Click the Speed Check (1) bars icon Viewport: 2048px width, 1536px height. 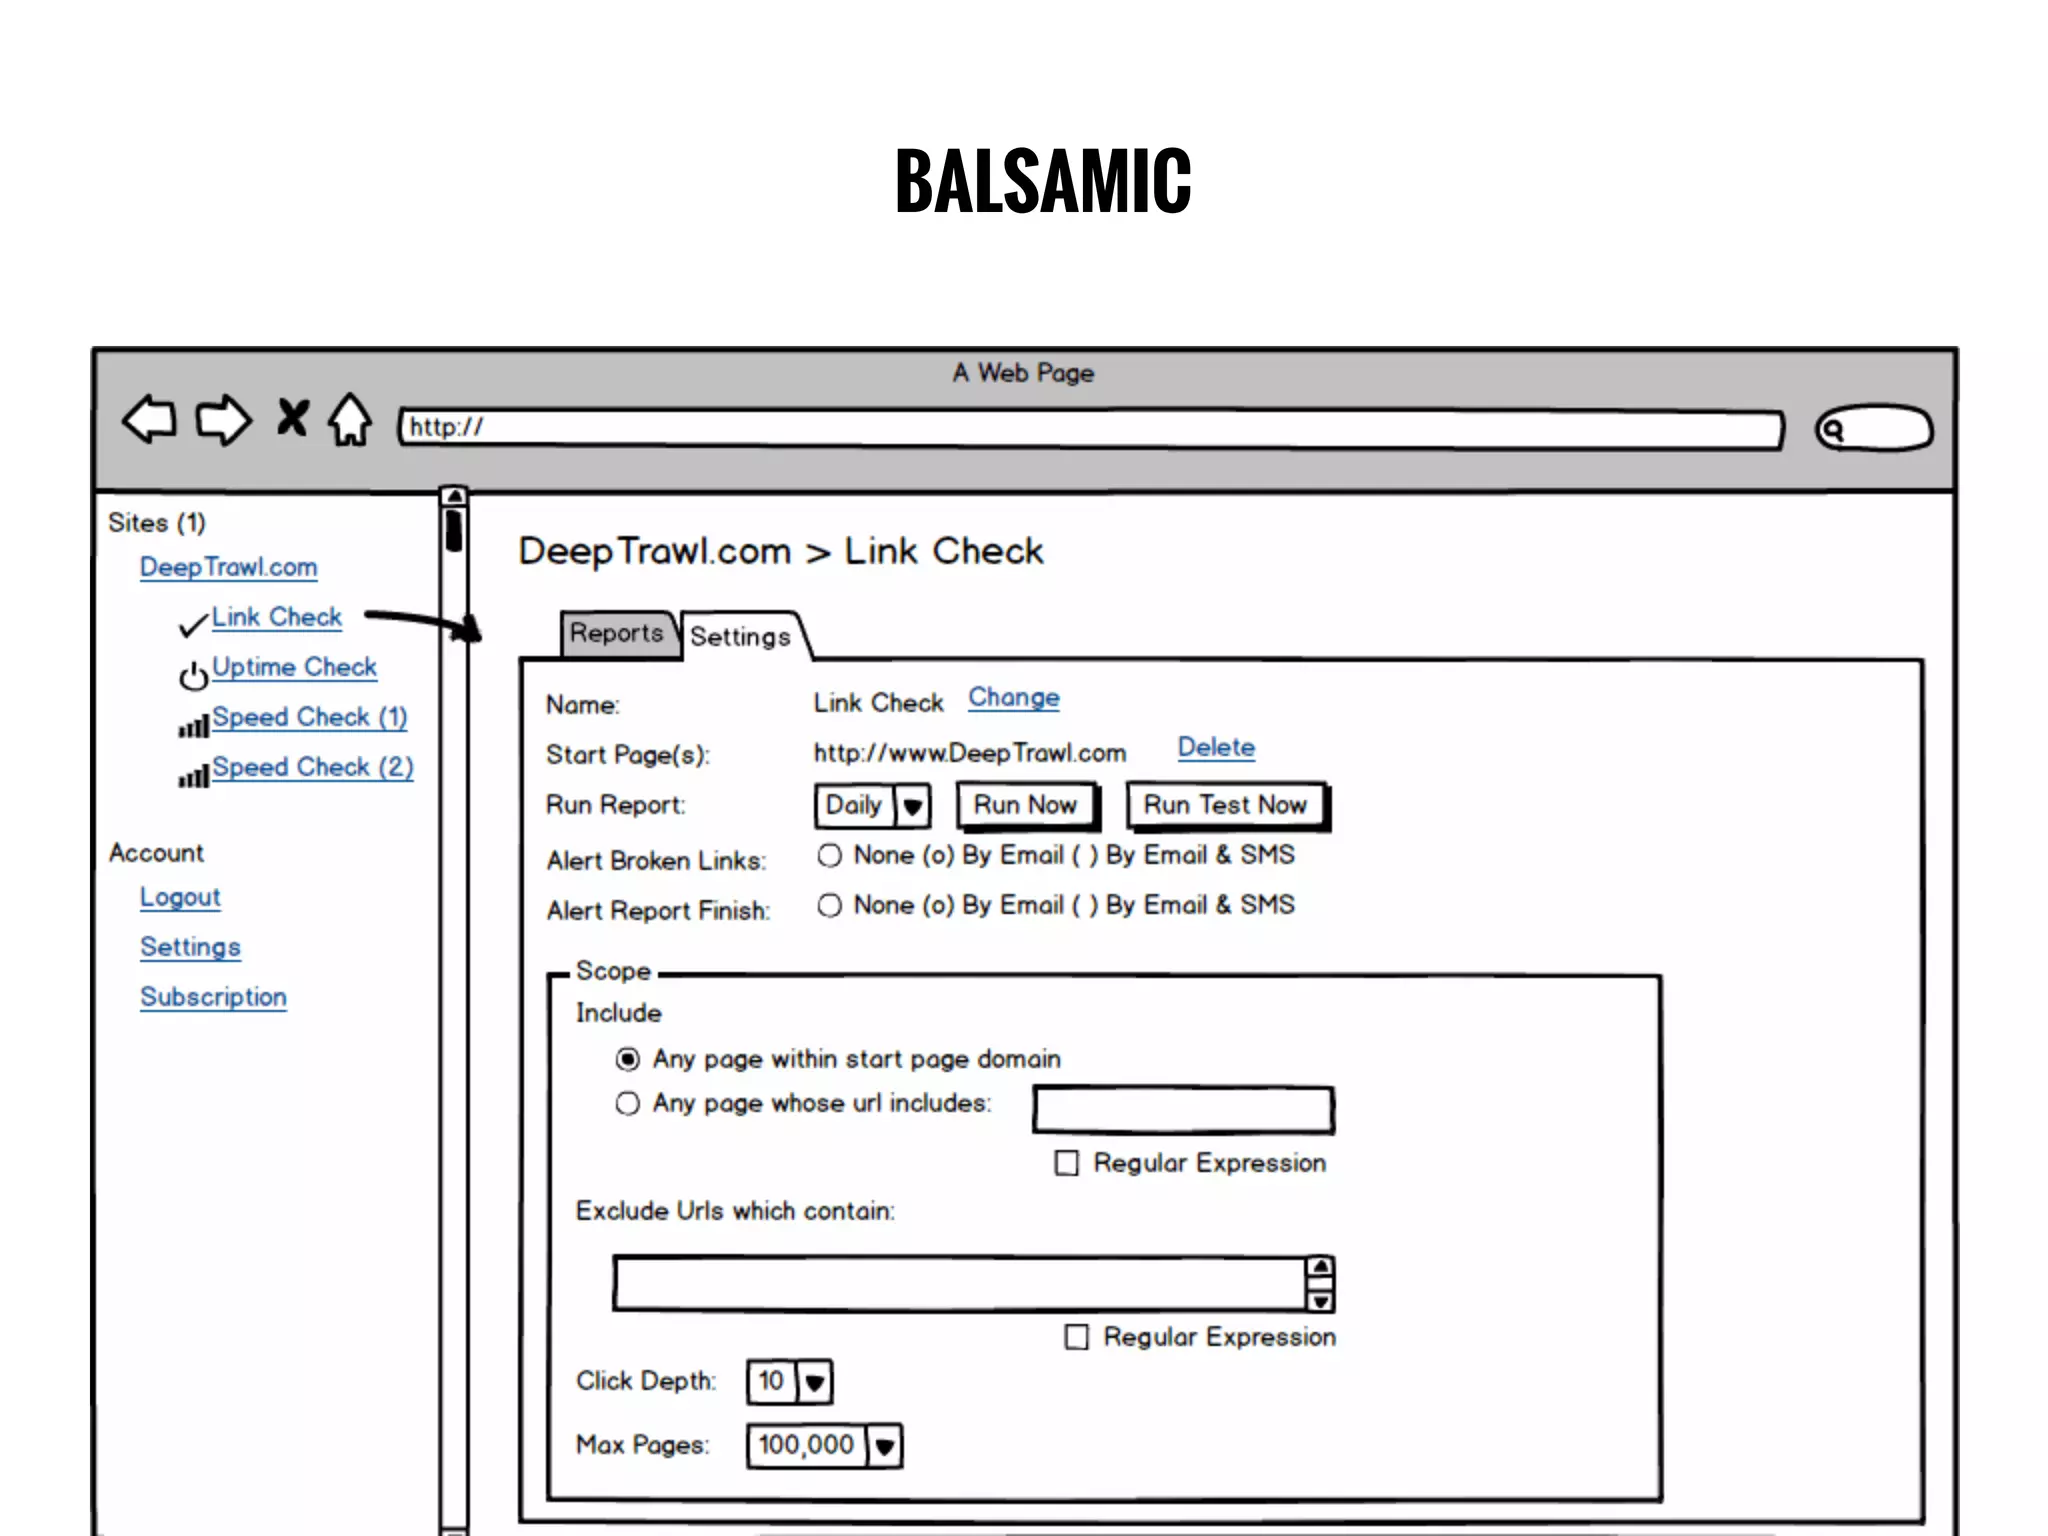pyautogui.click(x=194, y=725)
